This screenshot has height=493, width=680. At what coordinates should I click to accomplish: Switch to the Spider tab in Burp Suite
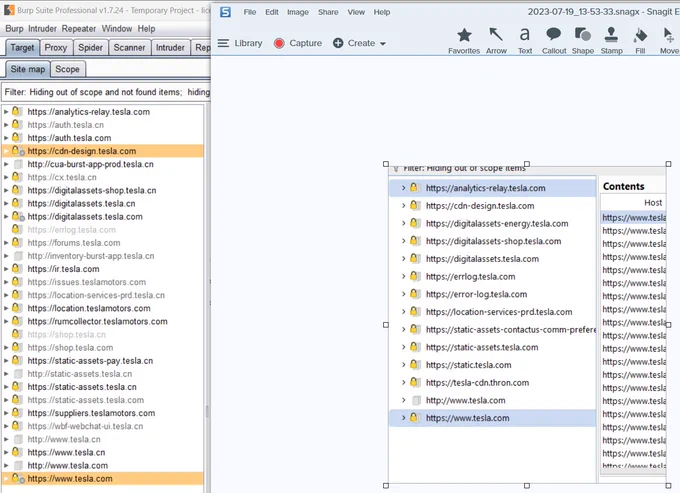(x=90, y=48)
